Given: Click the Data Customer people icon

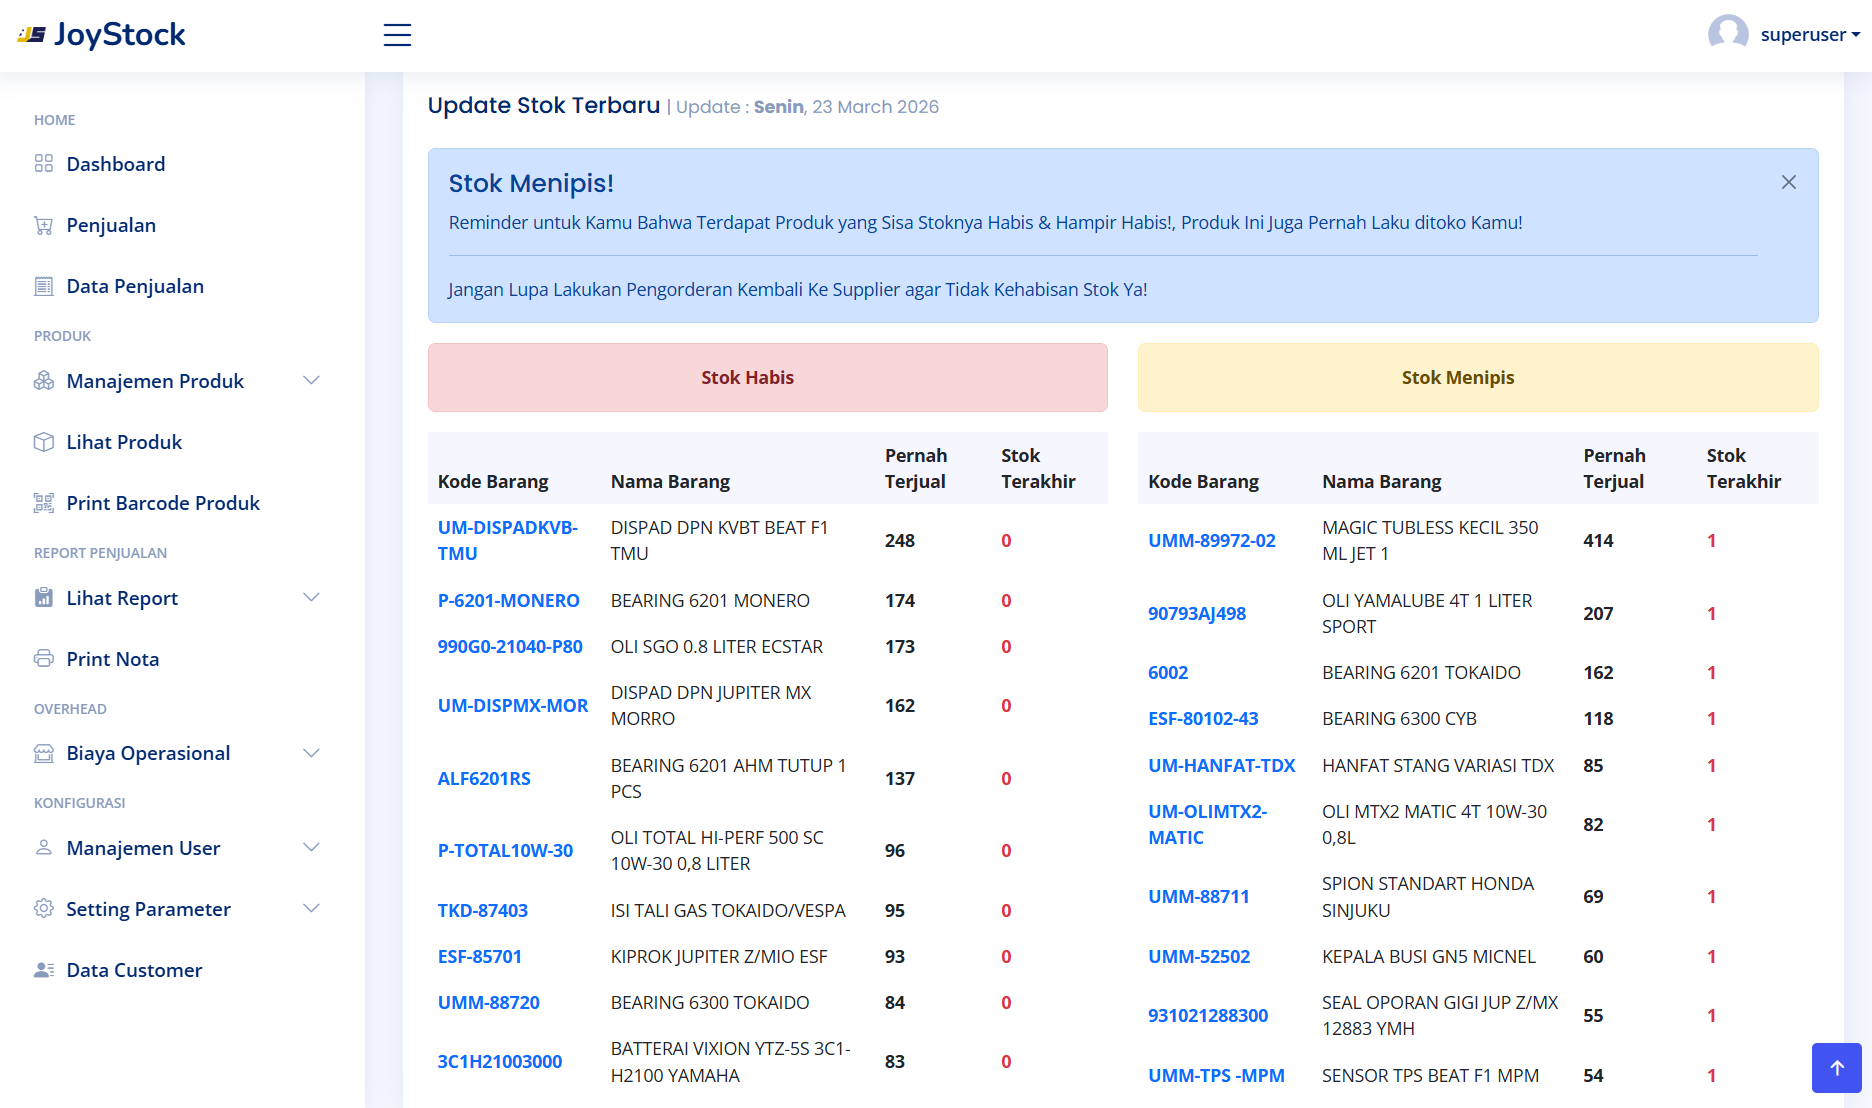Looking at the screenshot, I should coord(43,970).
